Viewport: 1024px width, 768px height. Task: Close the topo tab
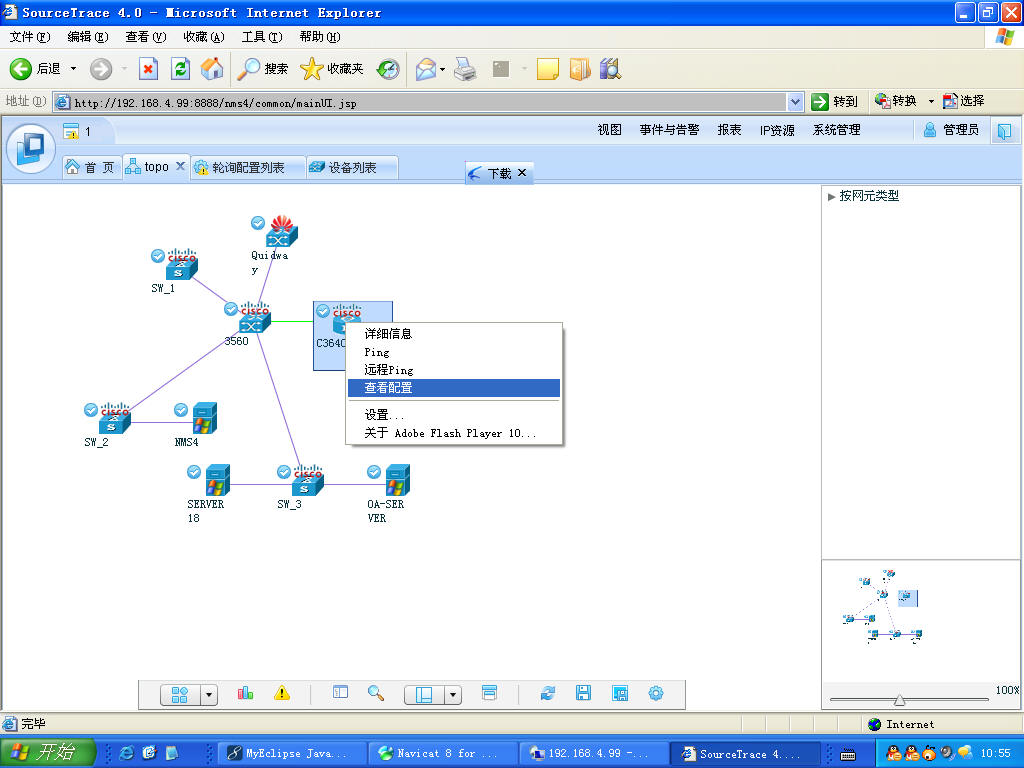coord(180,166)
